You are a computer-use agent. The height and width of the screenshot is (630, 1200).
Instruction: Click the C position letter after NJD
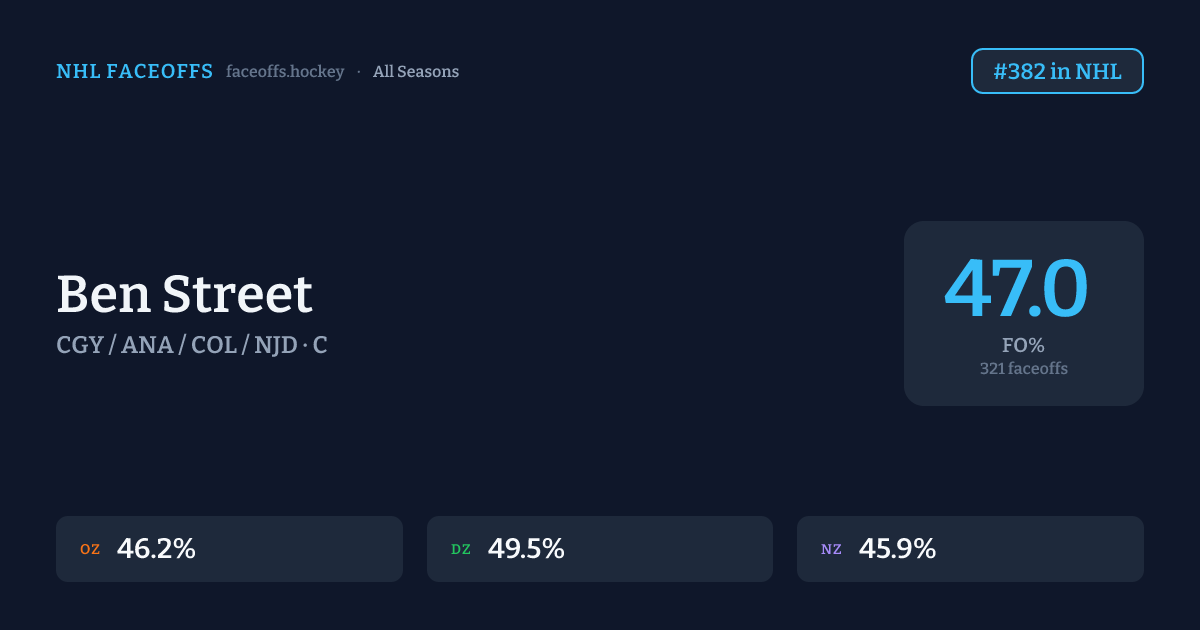(x=320, y=346)
